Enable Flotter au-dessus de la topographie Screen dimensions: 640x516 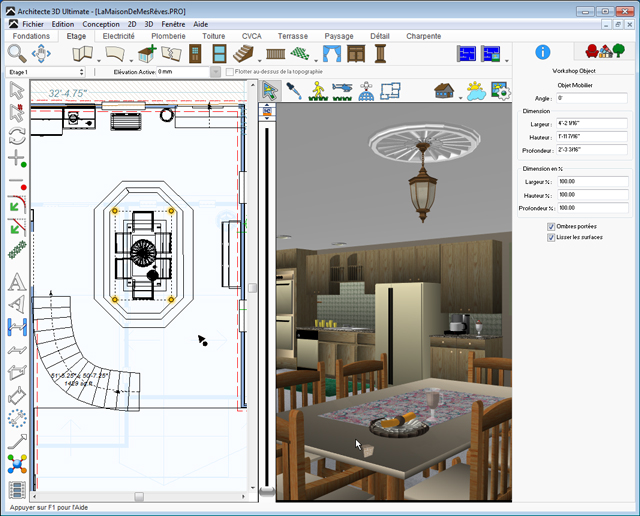point(230,72)
